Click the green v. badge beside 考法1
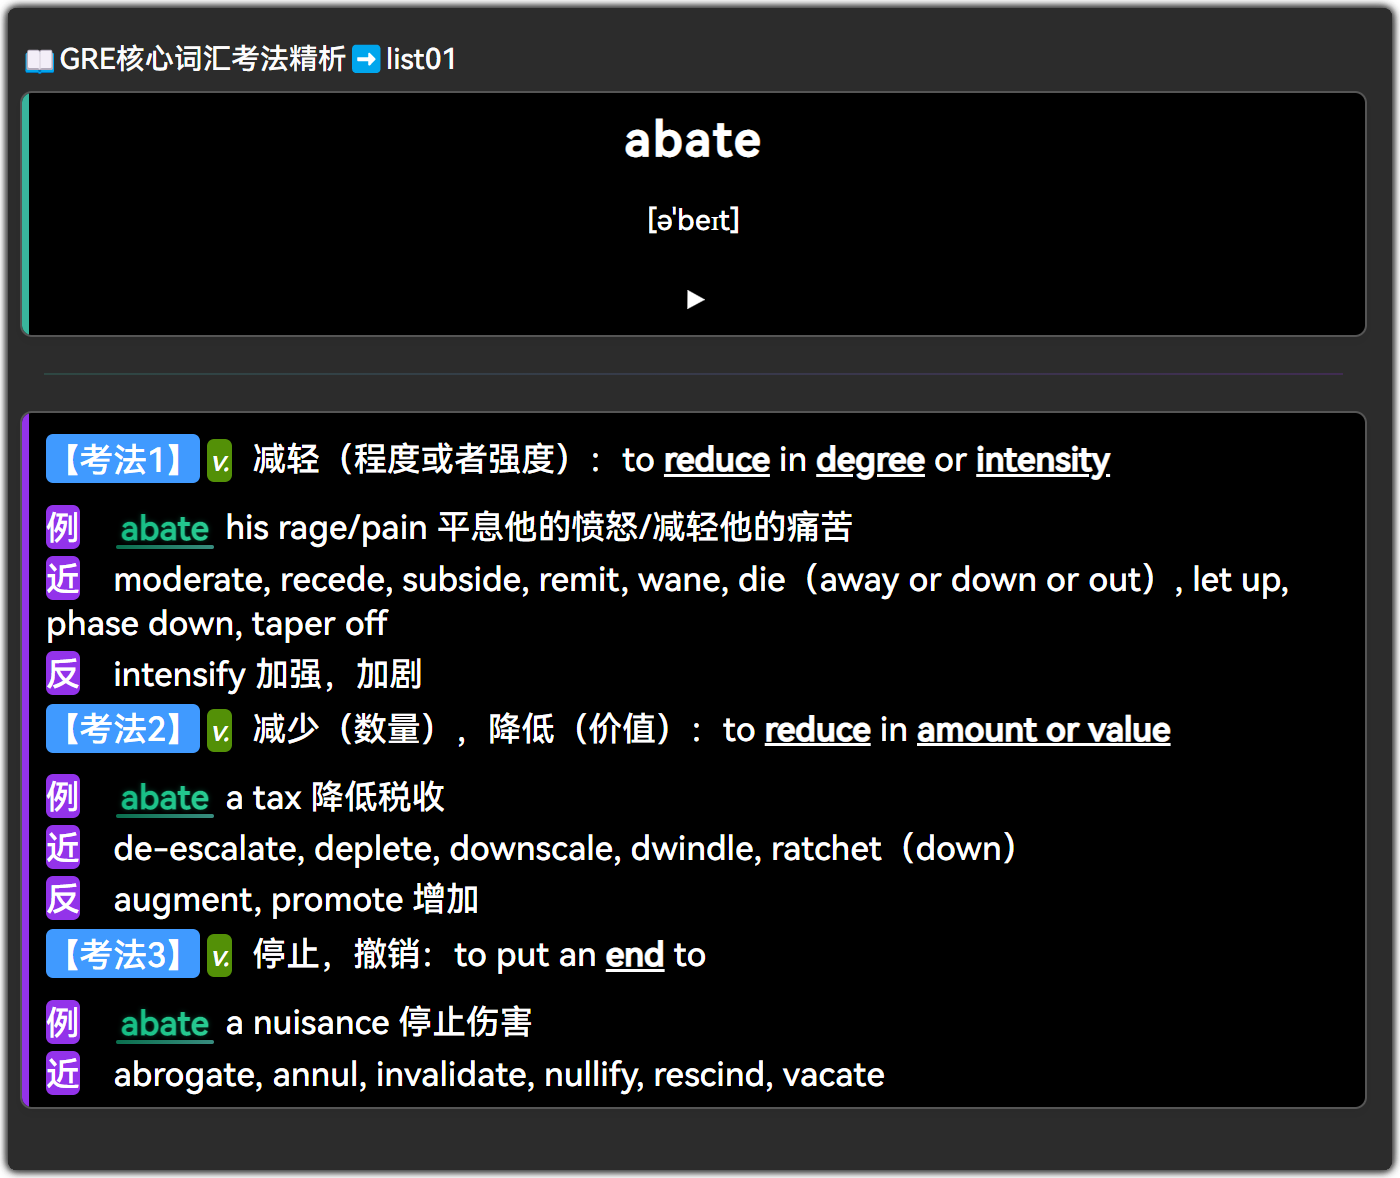This screenshot has width=1400, height=1178. coord(220,461)
